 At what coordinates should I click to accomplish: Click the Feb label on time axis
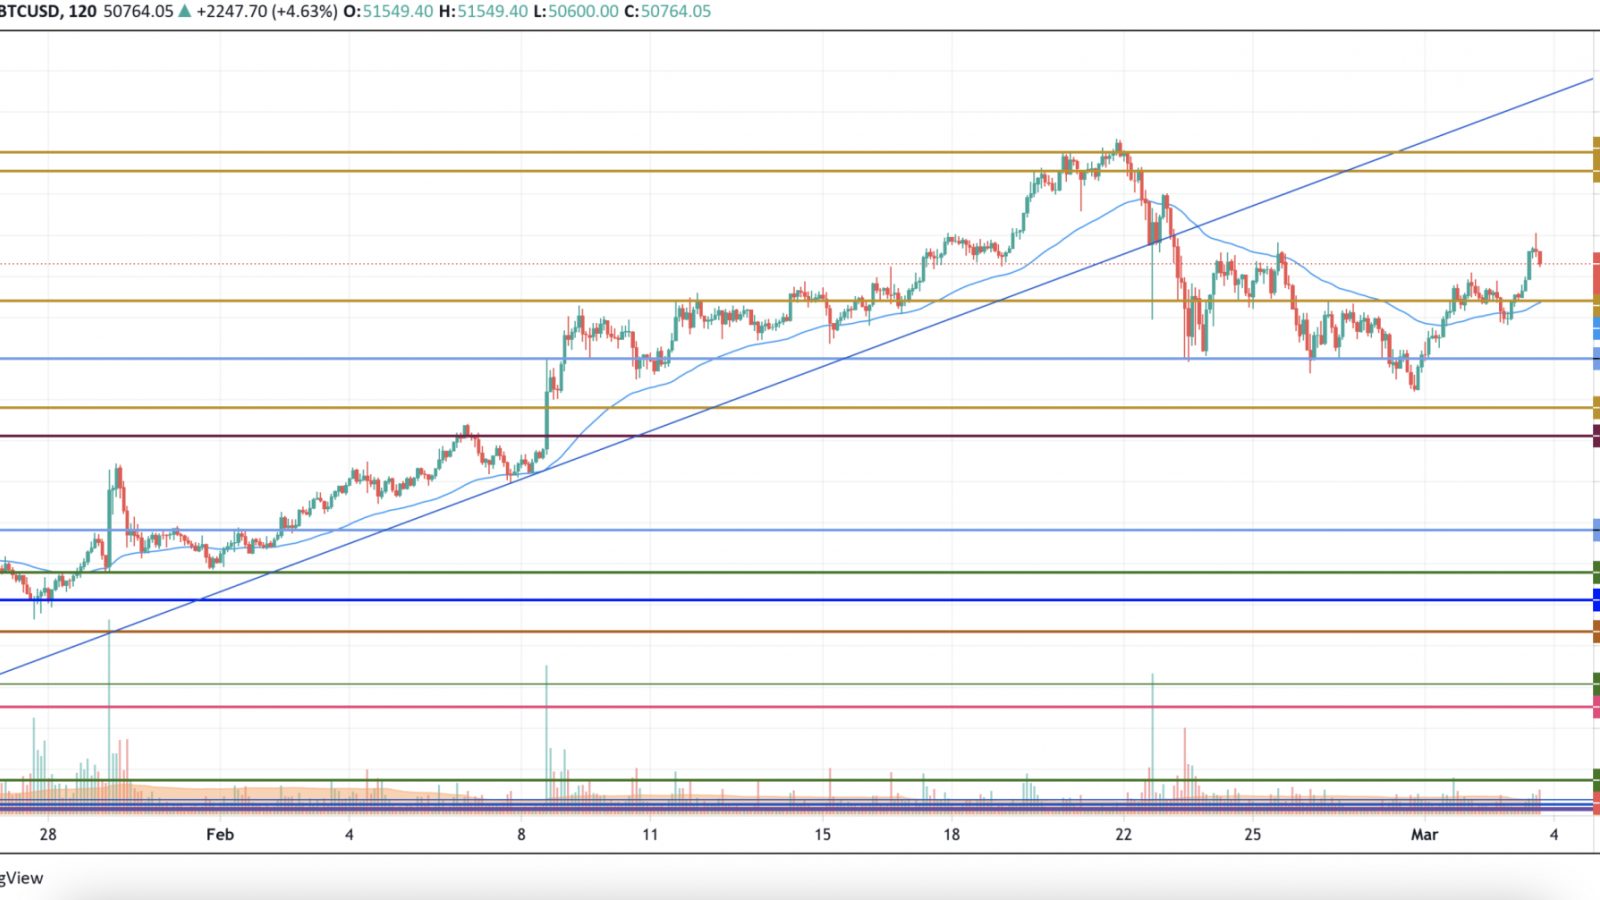220,834
